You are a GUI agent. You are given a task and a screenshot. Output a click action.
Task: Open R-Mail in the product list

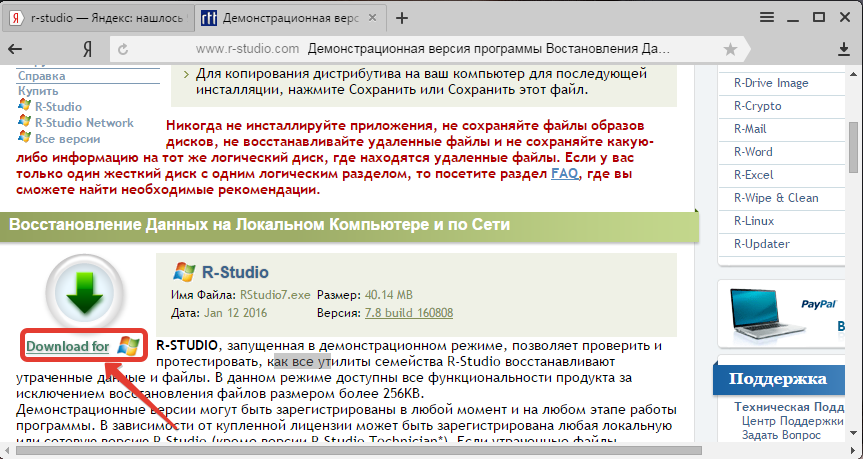pyautogui.click(x=750, y=129)
